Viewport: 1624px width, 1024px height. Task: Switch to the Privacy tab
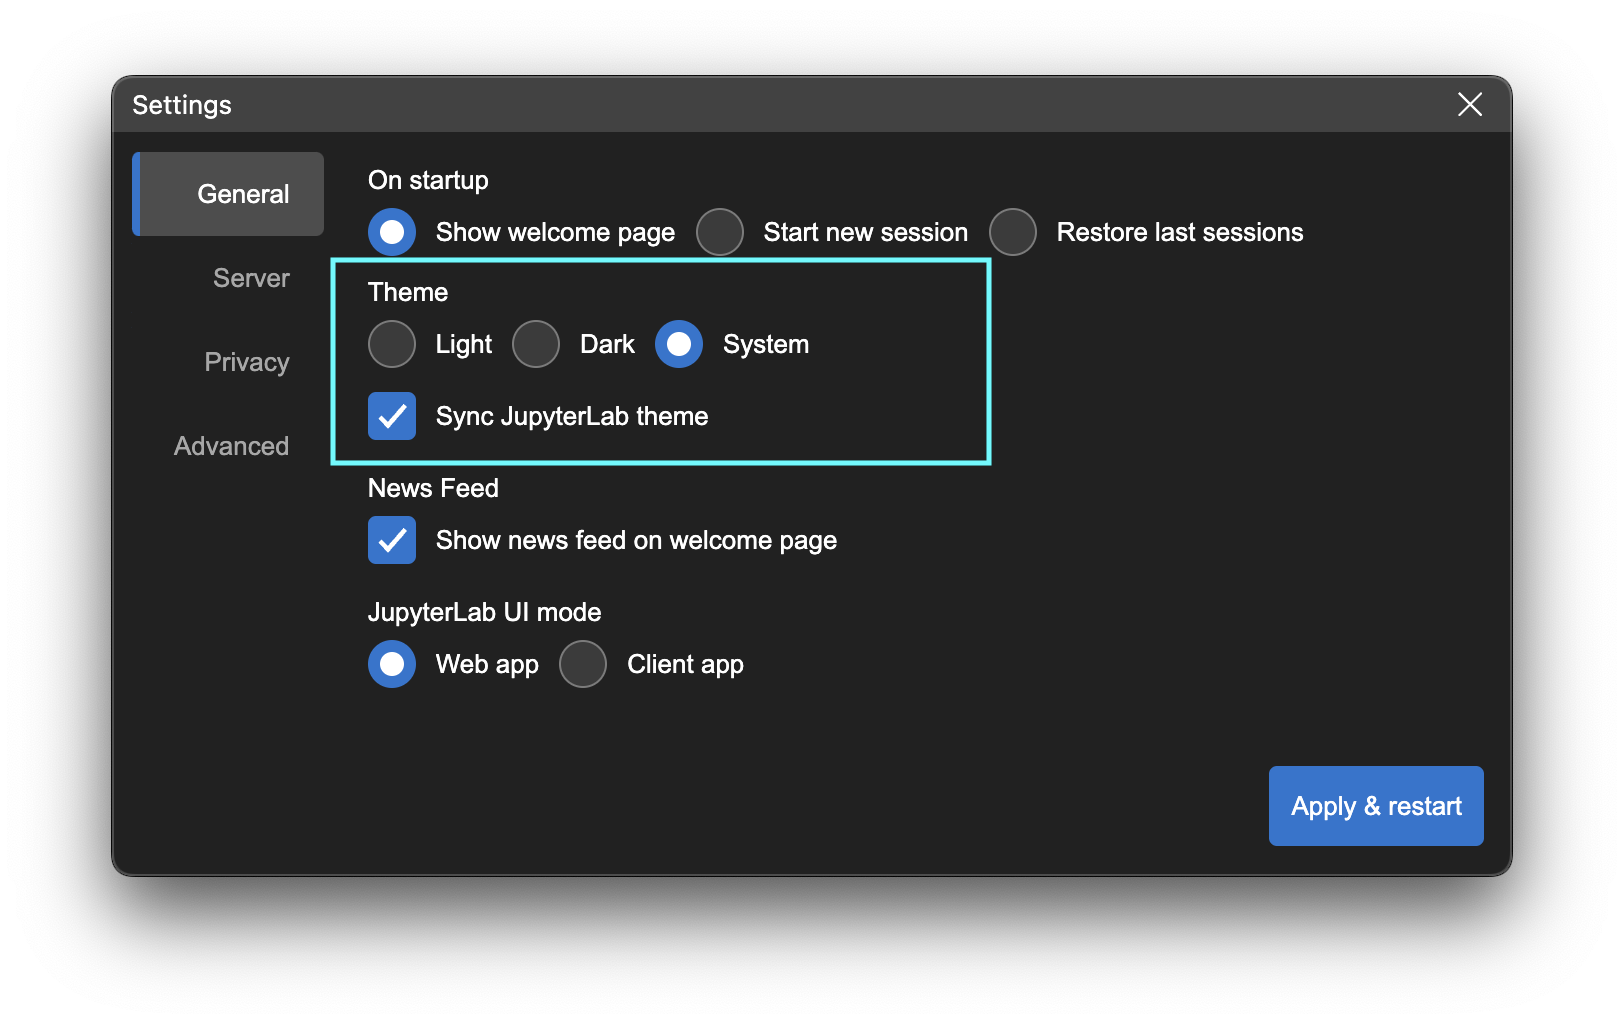pyautogui.click(x=247, y=362)
